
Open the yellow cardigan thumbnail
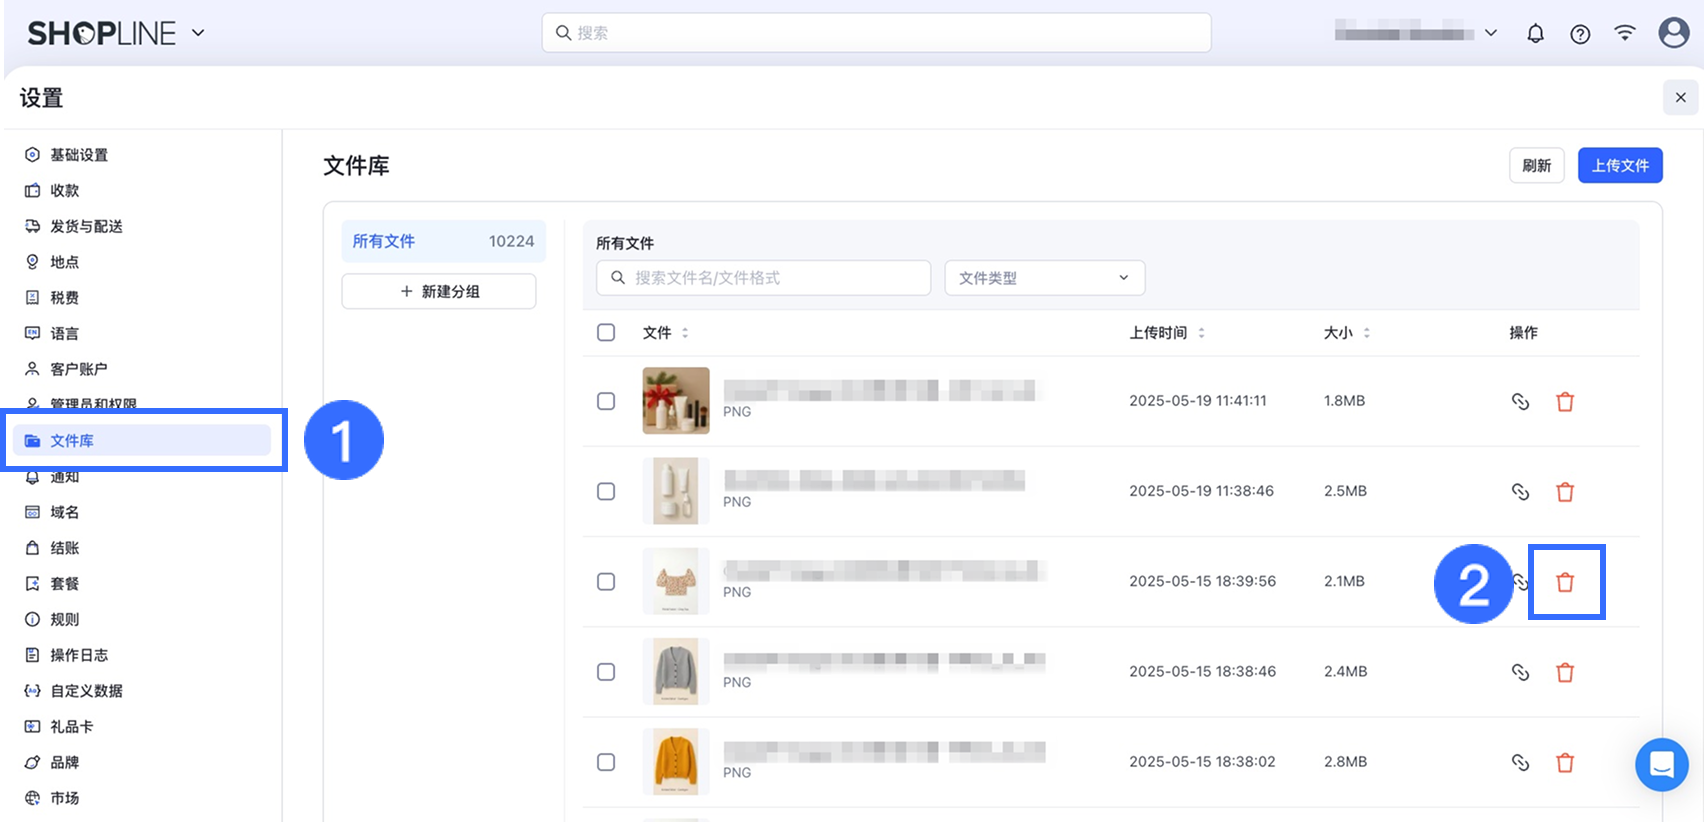click(676, 762)
